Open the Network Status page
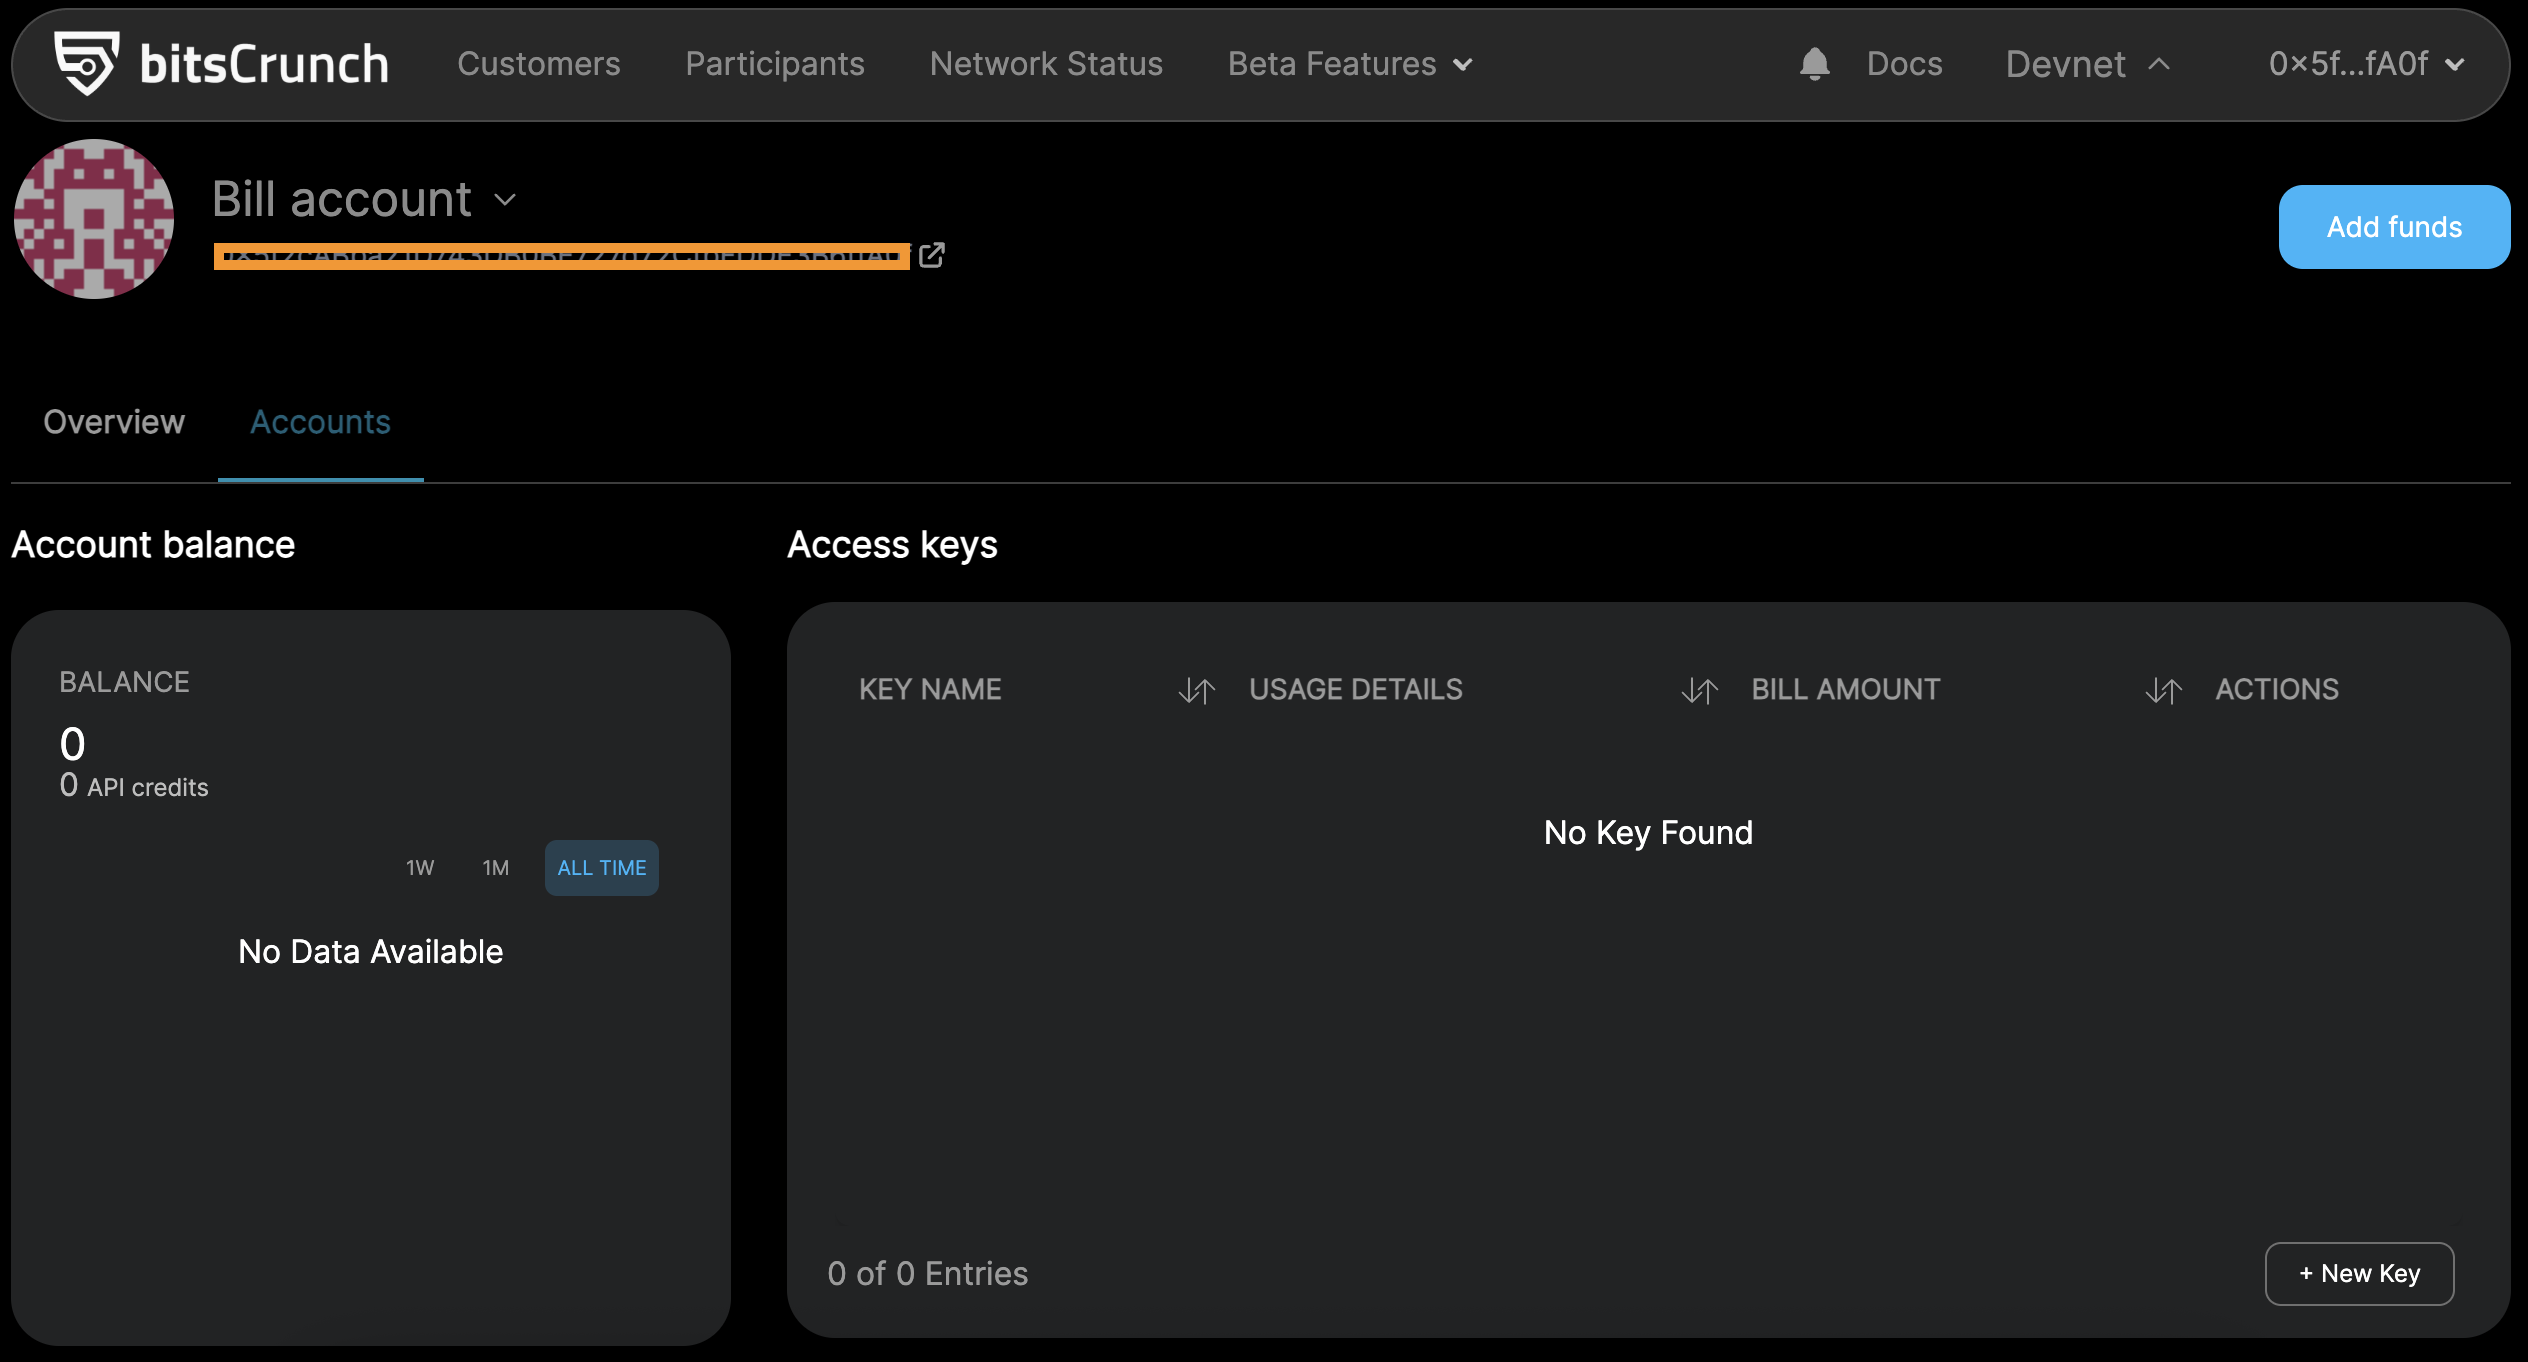2528x1362 pixels. [1046, 64]
